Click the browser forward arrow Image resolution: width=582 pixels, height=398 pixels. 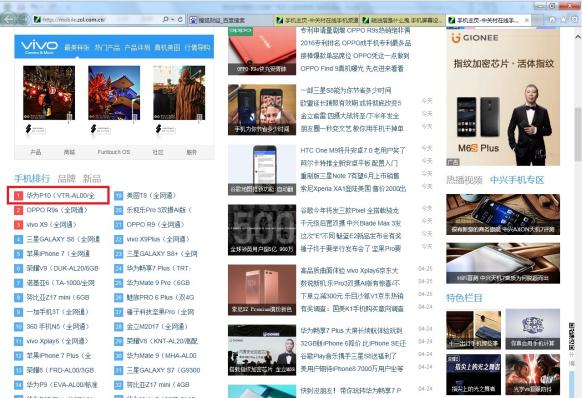[23, 19]
